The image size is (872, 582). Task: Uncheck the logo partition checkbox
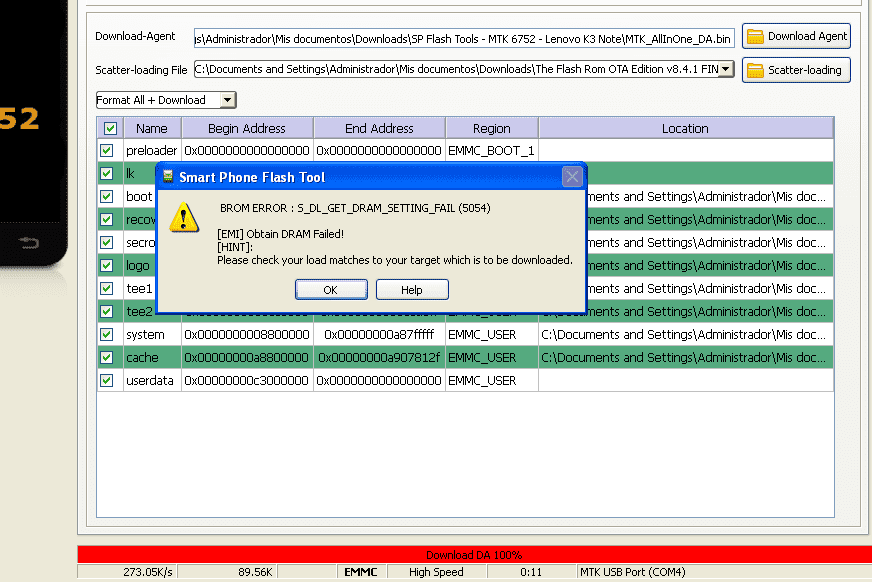pos(107,266)
